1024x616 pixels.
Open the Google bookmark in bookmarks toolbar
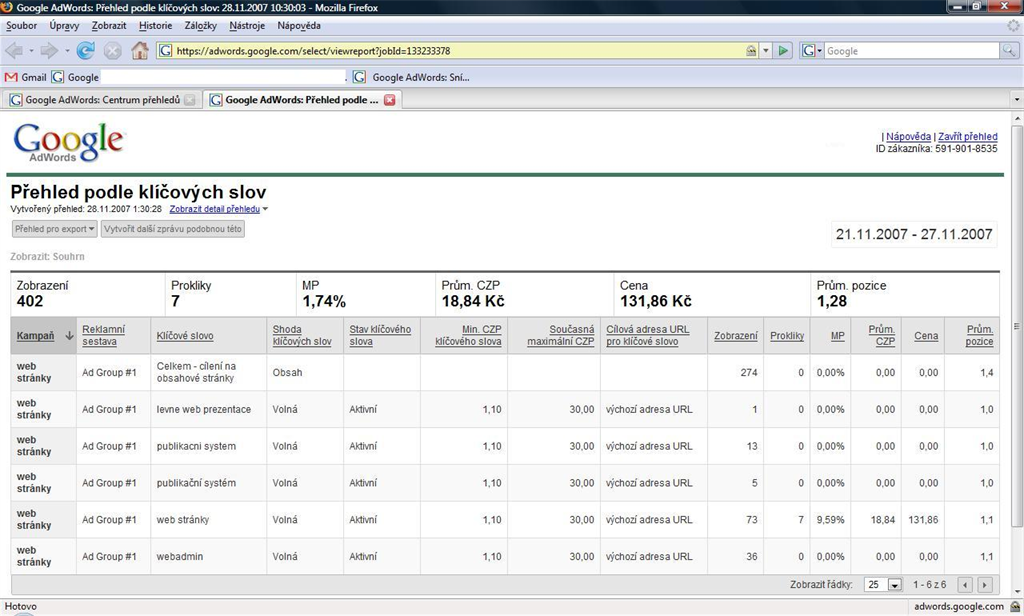pos(75,77)
